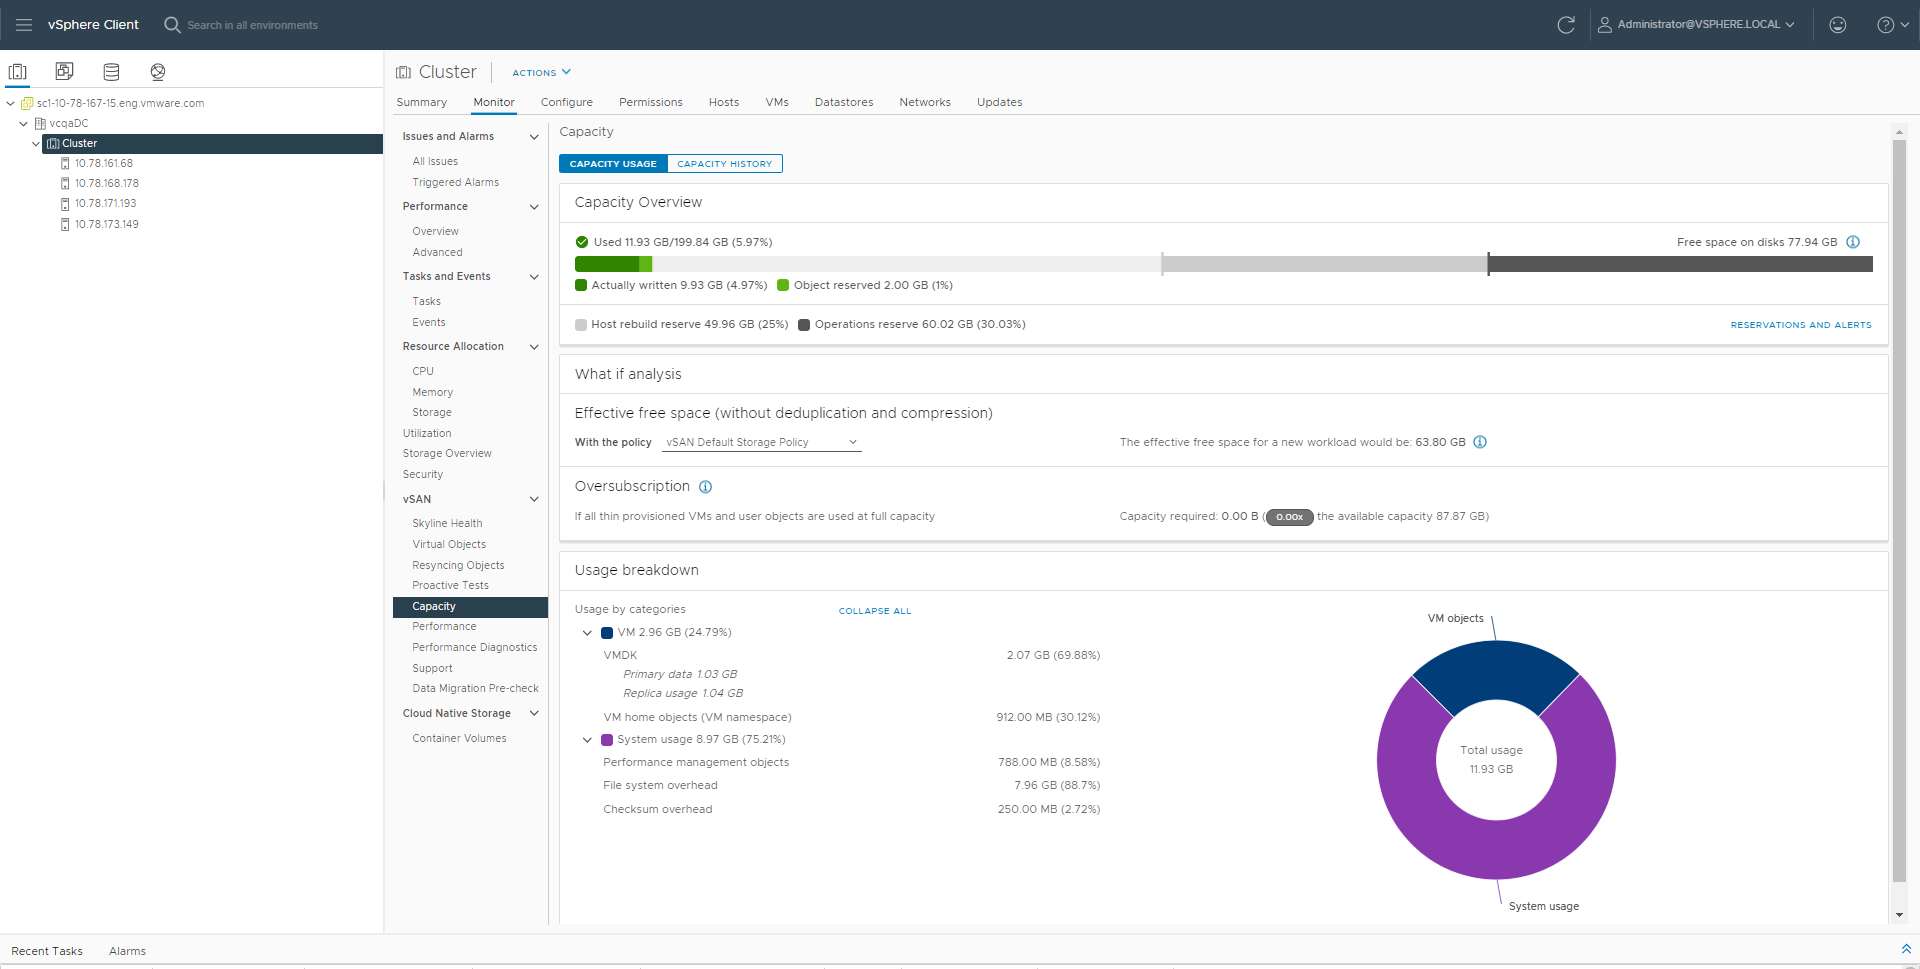Image resolution: width=1920 pixels, height=969 pixels.
Task: Click the Cluster title icon
Action: 404,72
